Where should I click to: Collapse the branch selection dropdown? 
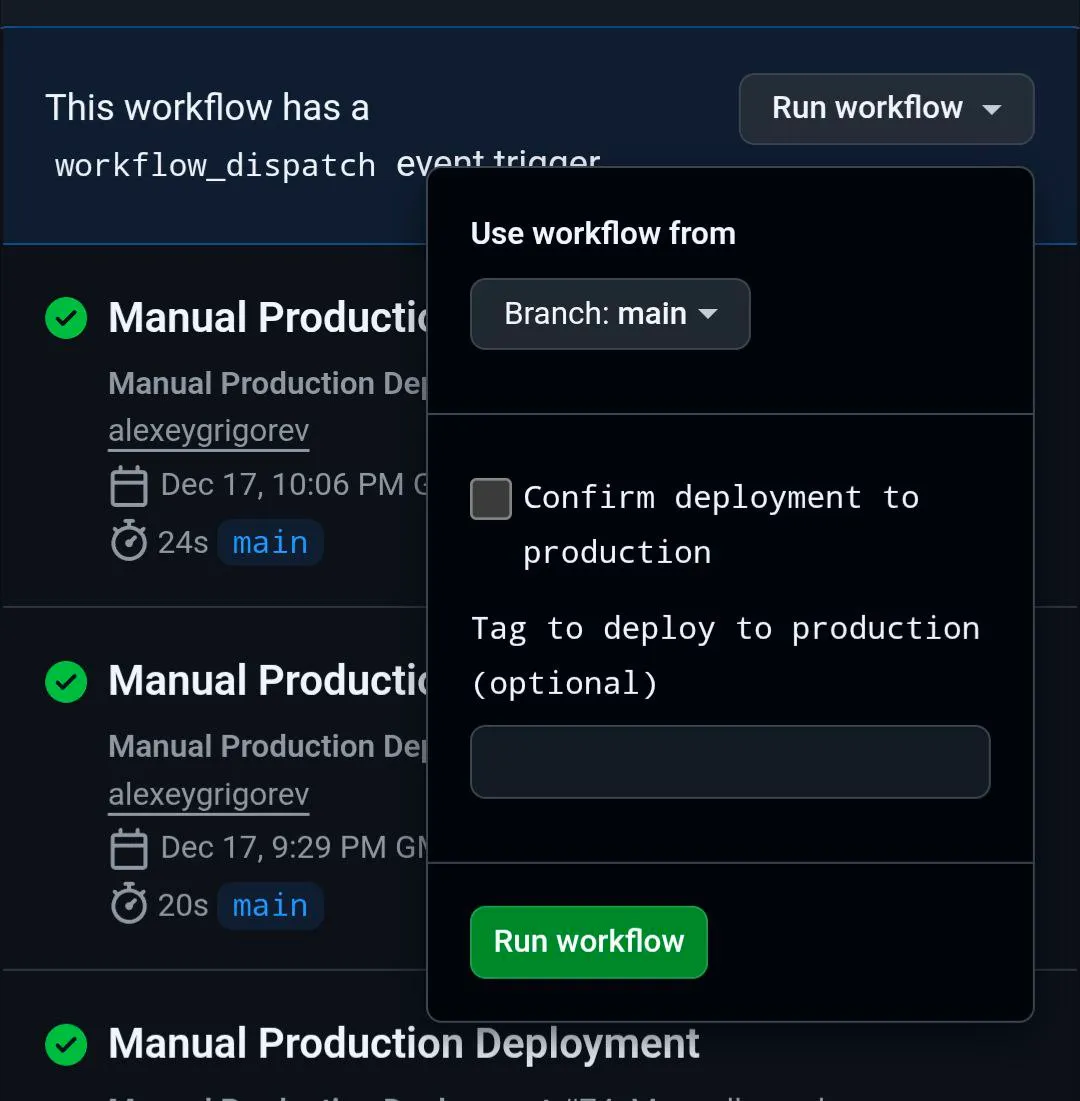tap(609, 314)
